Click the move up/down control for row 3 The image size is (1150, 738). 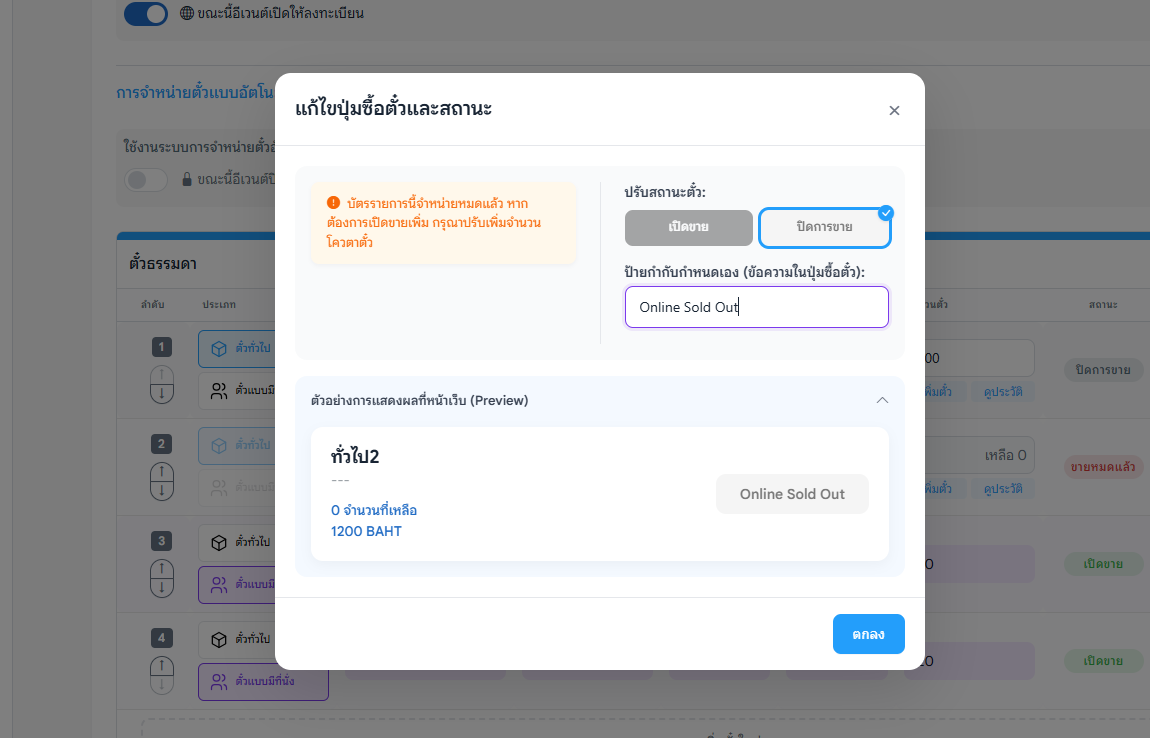(162, 579)
